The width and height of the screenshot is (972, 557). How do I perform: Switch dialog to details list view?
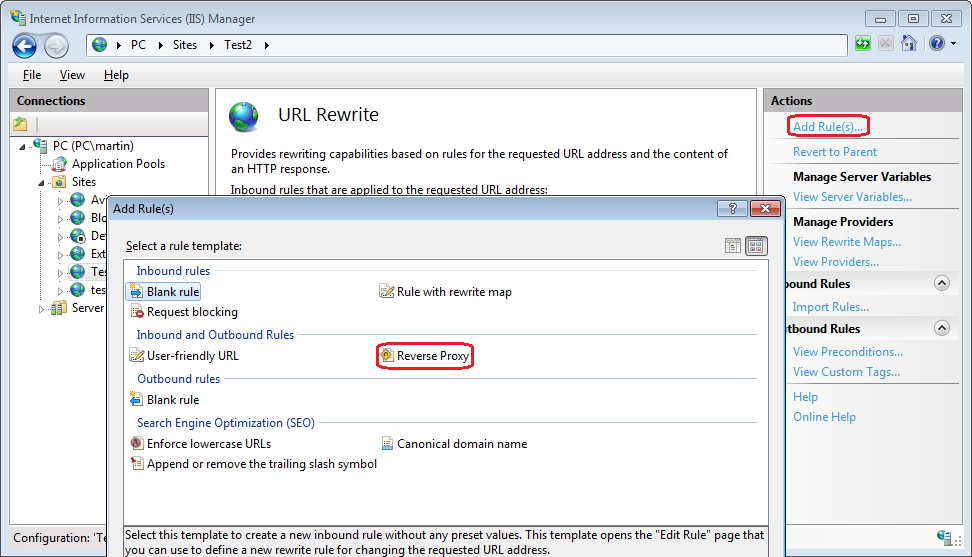733,246
